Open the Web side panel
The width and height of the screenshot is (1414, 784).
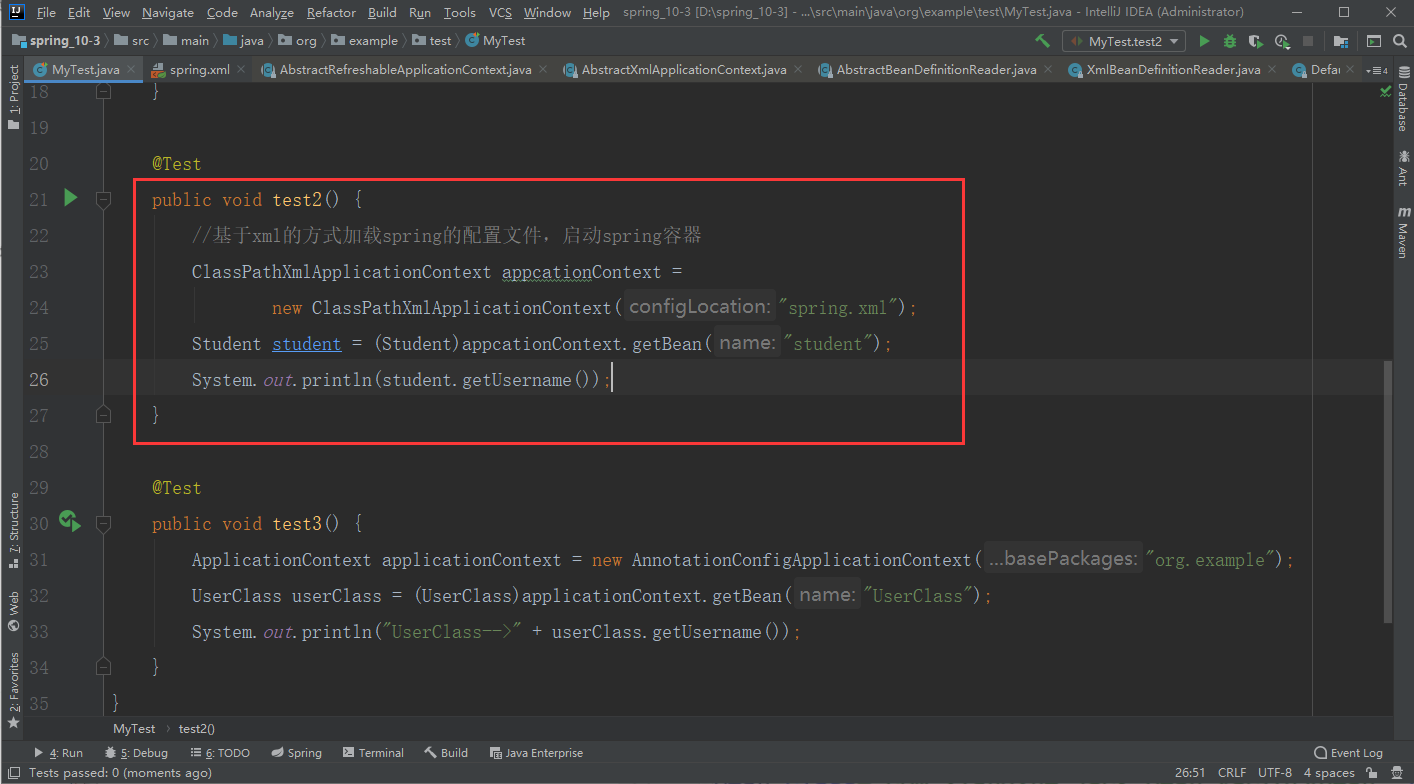point(14,611)
